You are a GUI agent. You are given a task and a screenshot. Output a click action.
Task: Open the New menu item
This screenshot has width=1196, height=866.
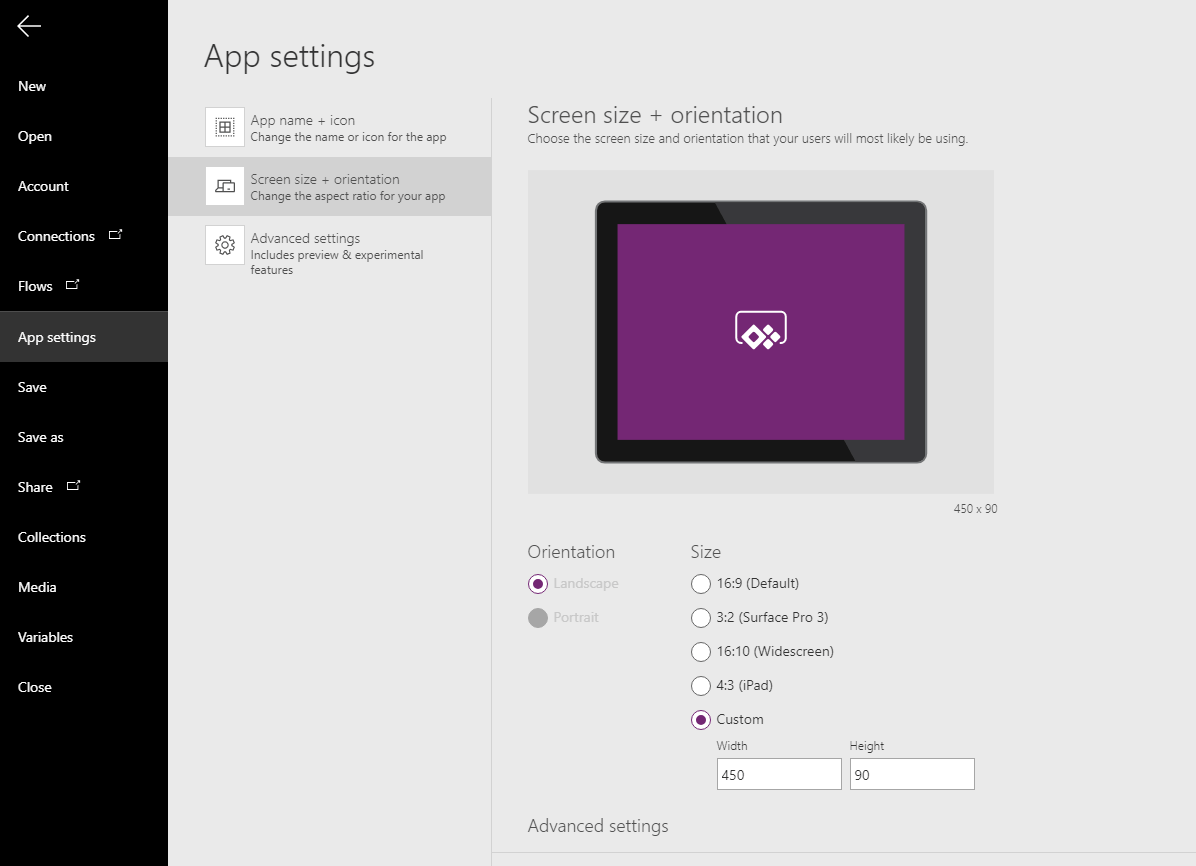(84, 86)
